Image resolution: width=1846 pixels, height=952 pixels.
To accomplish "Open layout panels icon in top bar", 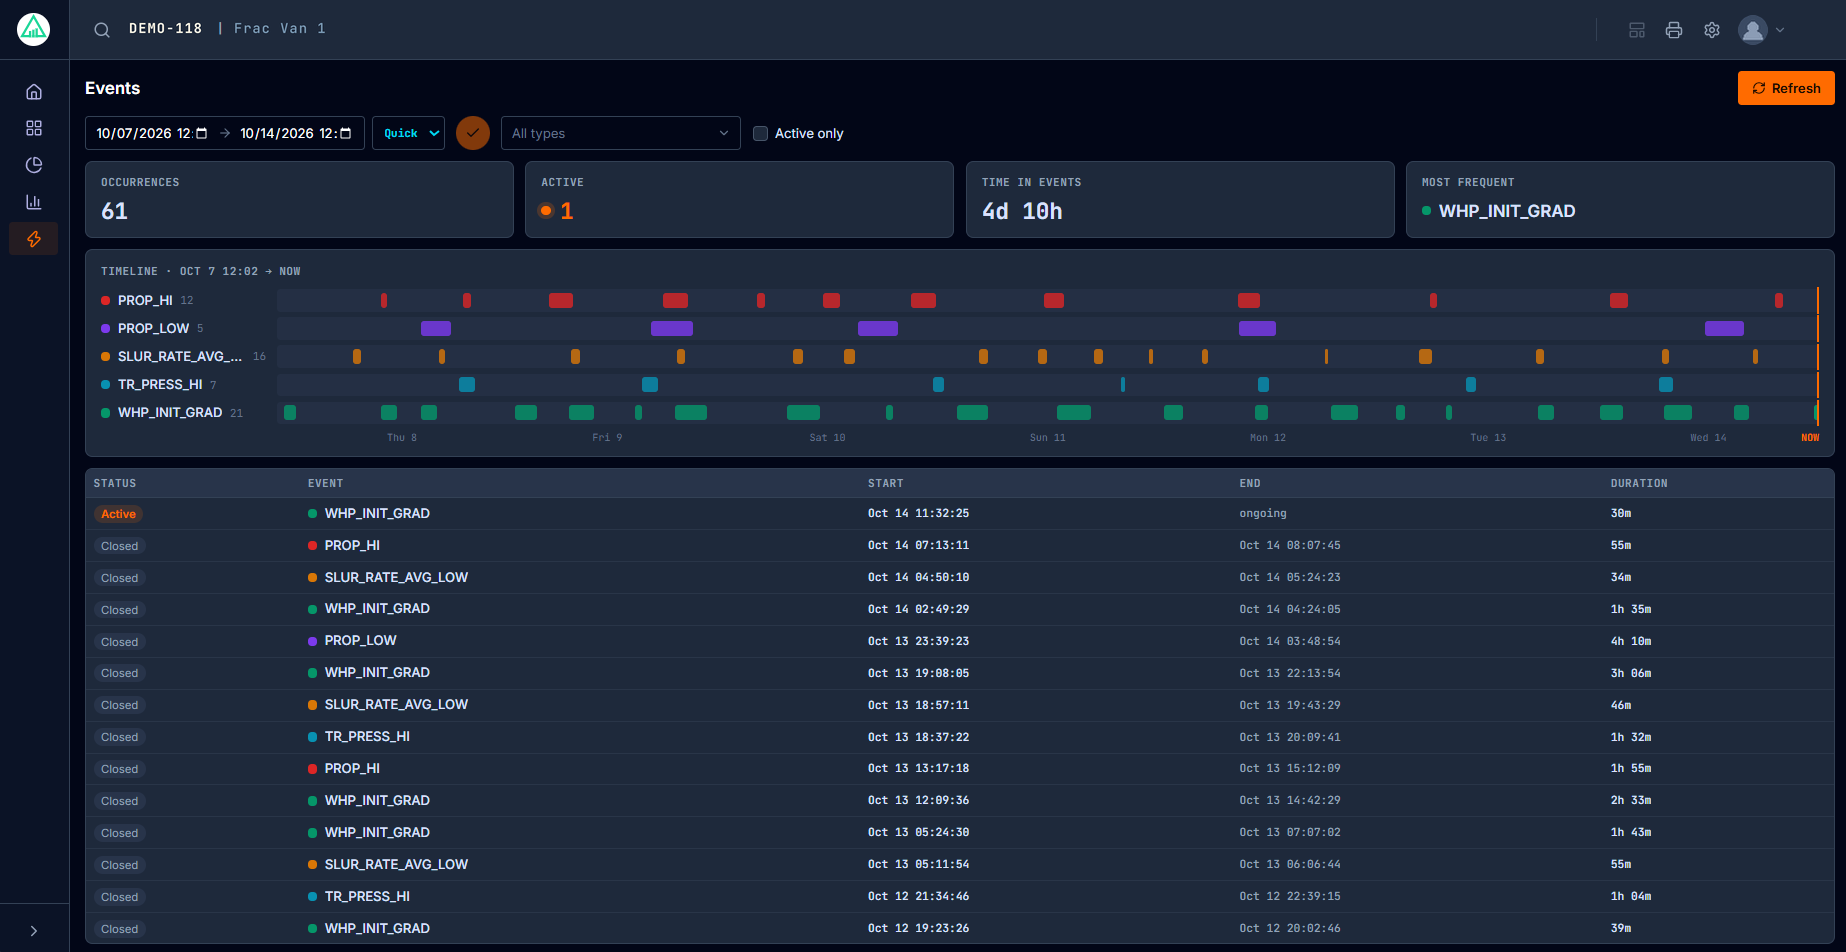I will (x=1637, y=30).
